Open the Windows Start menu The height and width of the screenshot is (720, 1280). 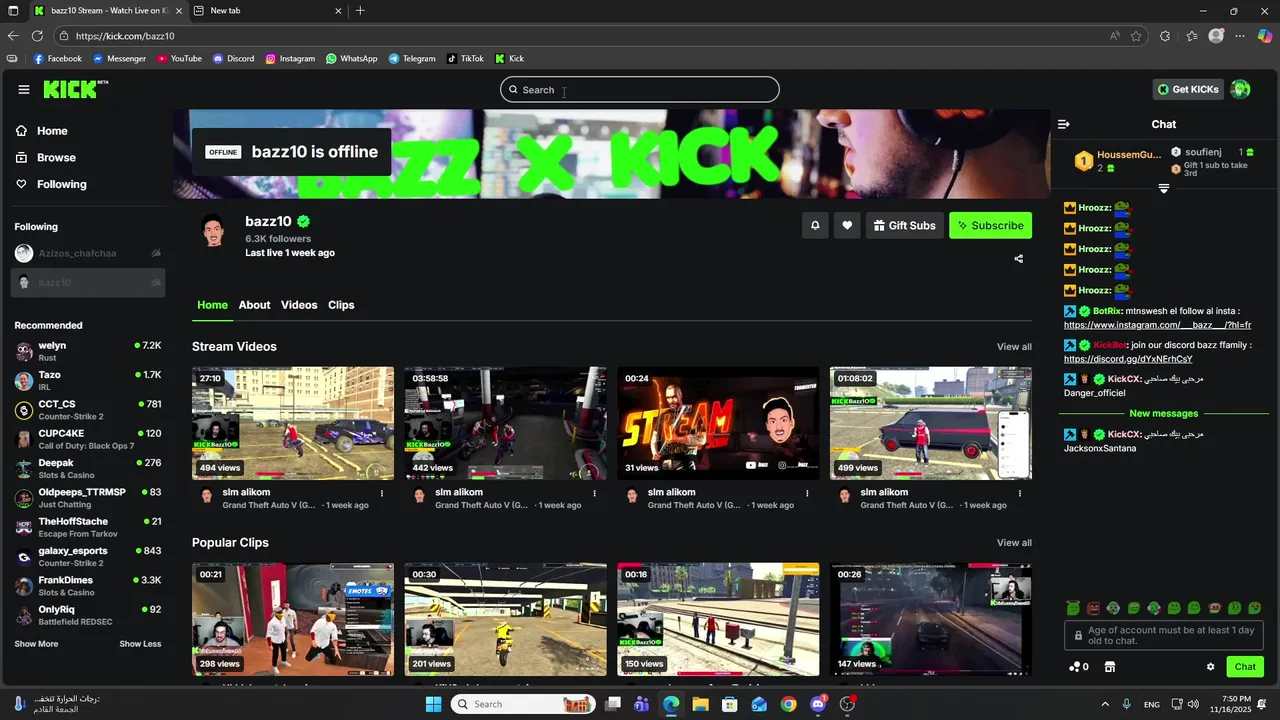[433, 704]
